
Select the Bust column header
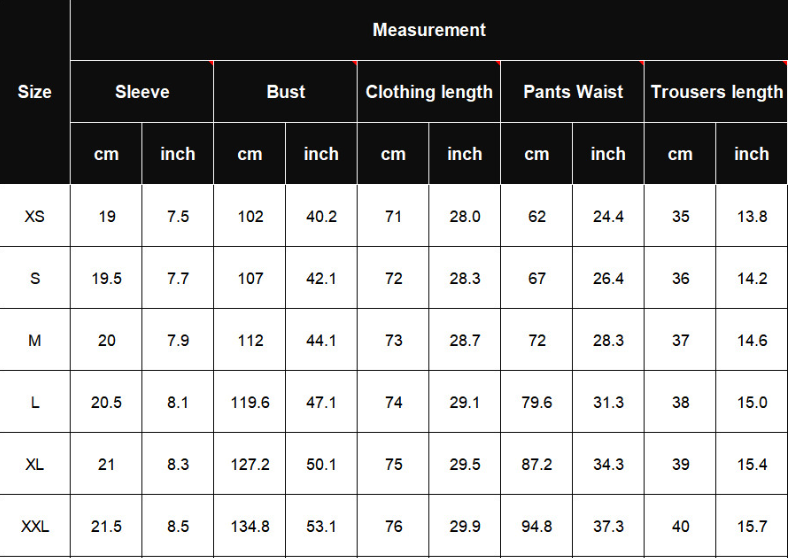[285, 91]
